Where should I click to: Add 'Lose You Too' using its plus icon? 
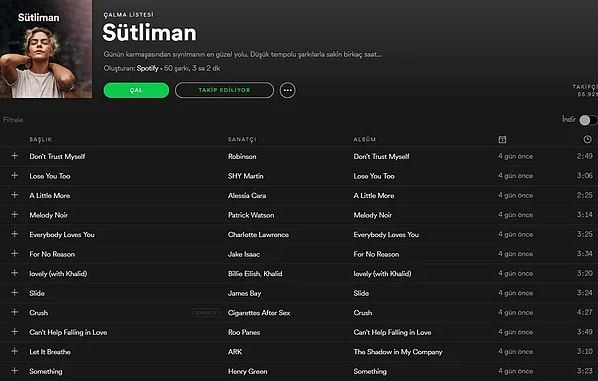[x=14, y=175]
